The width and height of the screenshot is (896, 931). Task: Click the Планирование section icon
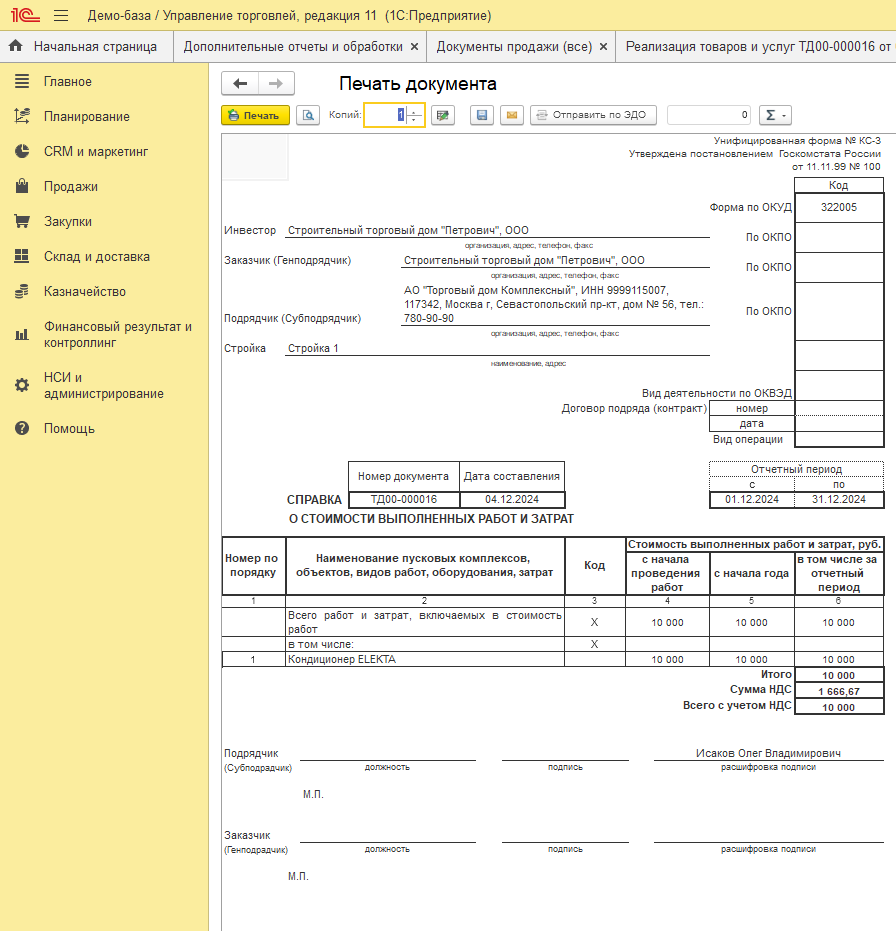pos(22,116)
